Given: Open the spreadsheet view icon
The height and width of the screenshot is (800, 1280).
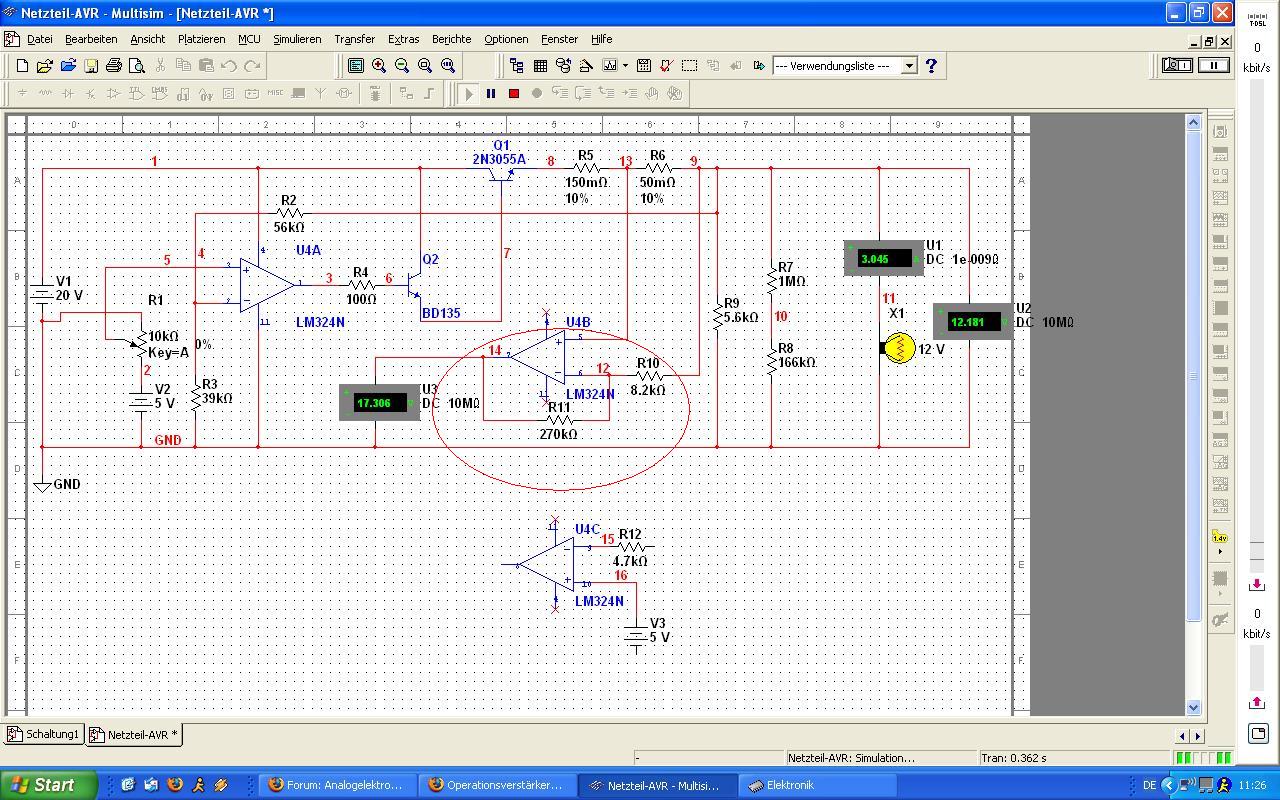Looking at the screenshot, I should click(x=540, y=66).
